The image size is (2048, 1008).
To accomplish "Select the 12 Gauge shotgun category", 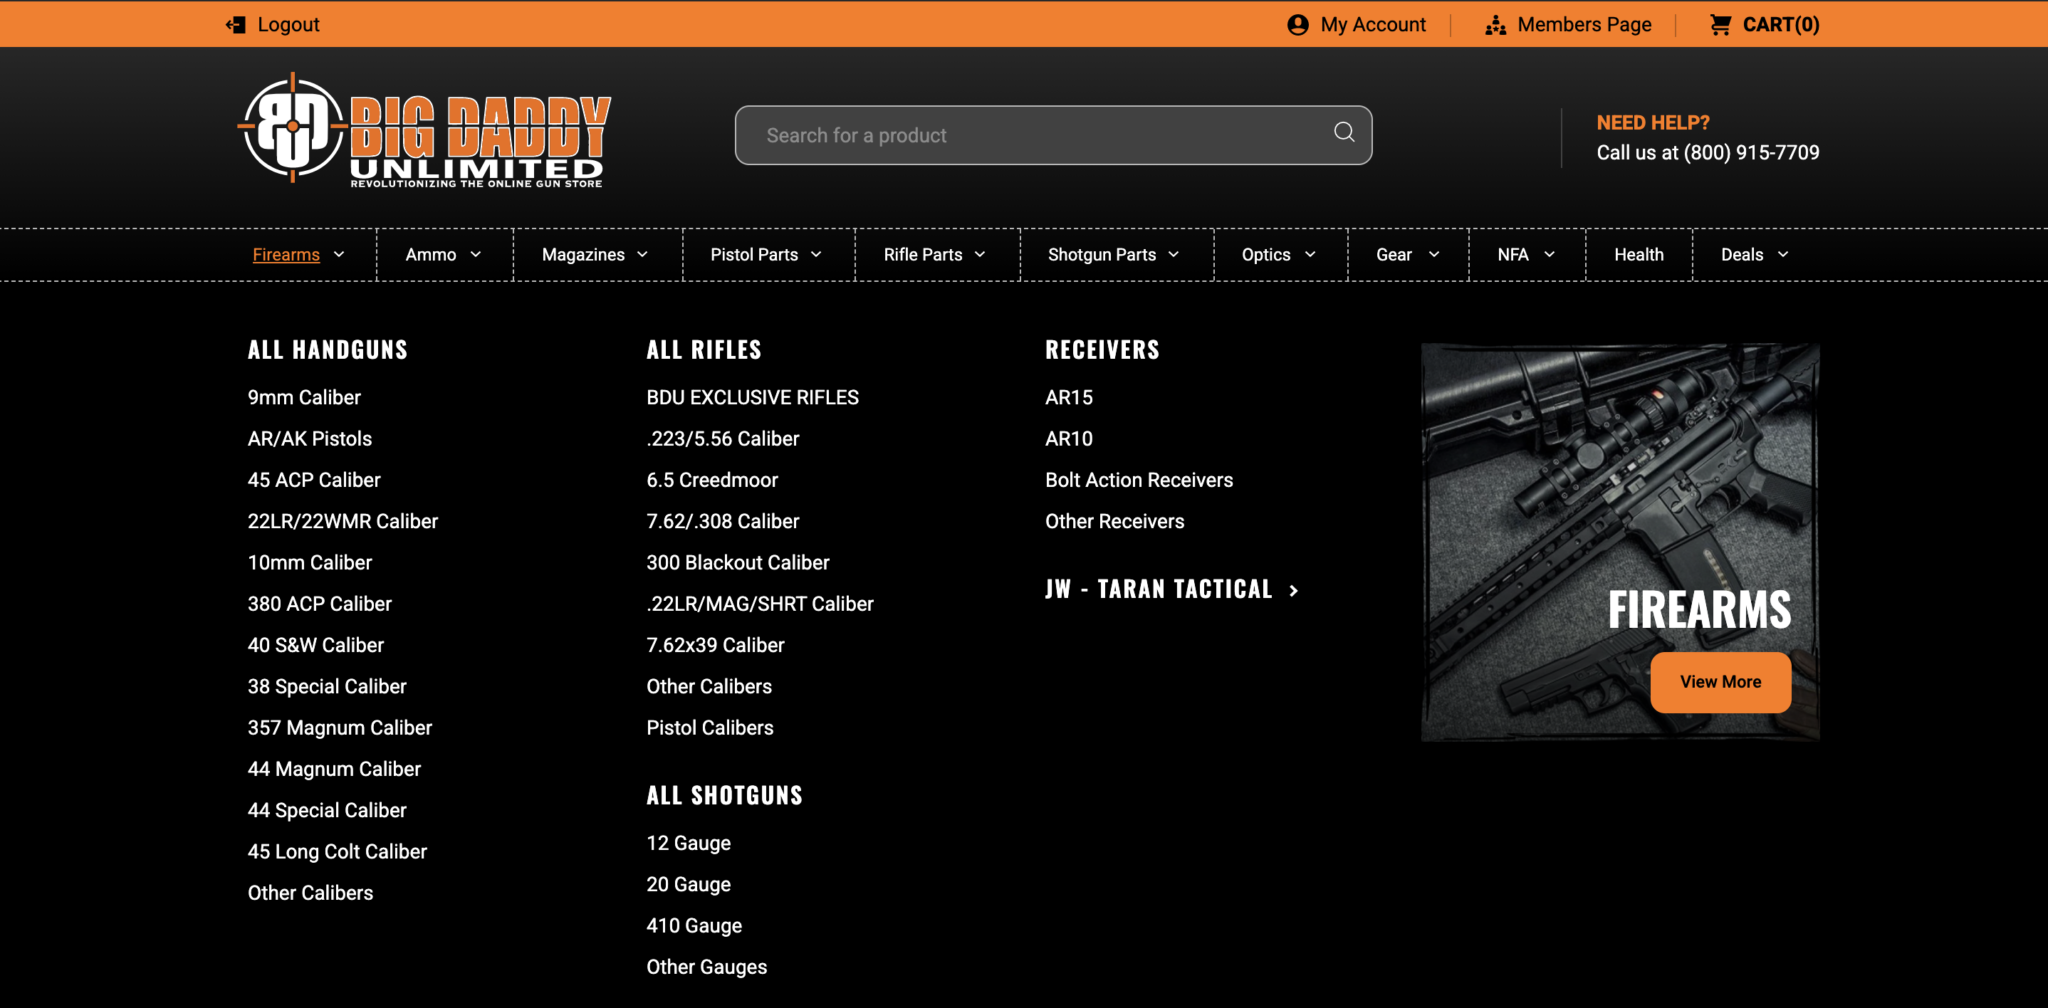I will (688, 843).
